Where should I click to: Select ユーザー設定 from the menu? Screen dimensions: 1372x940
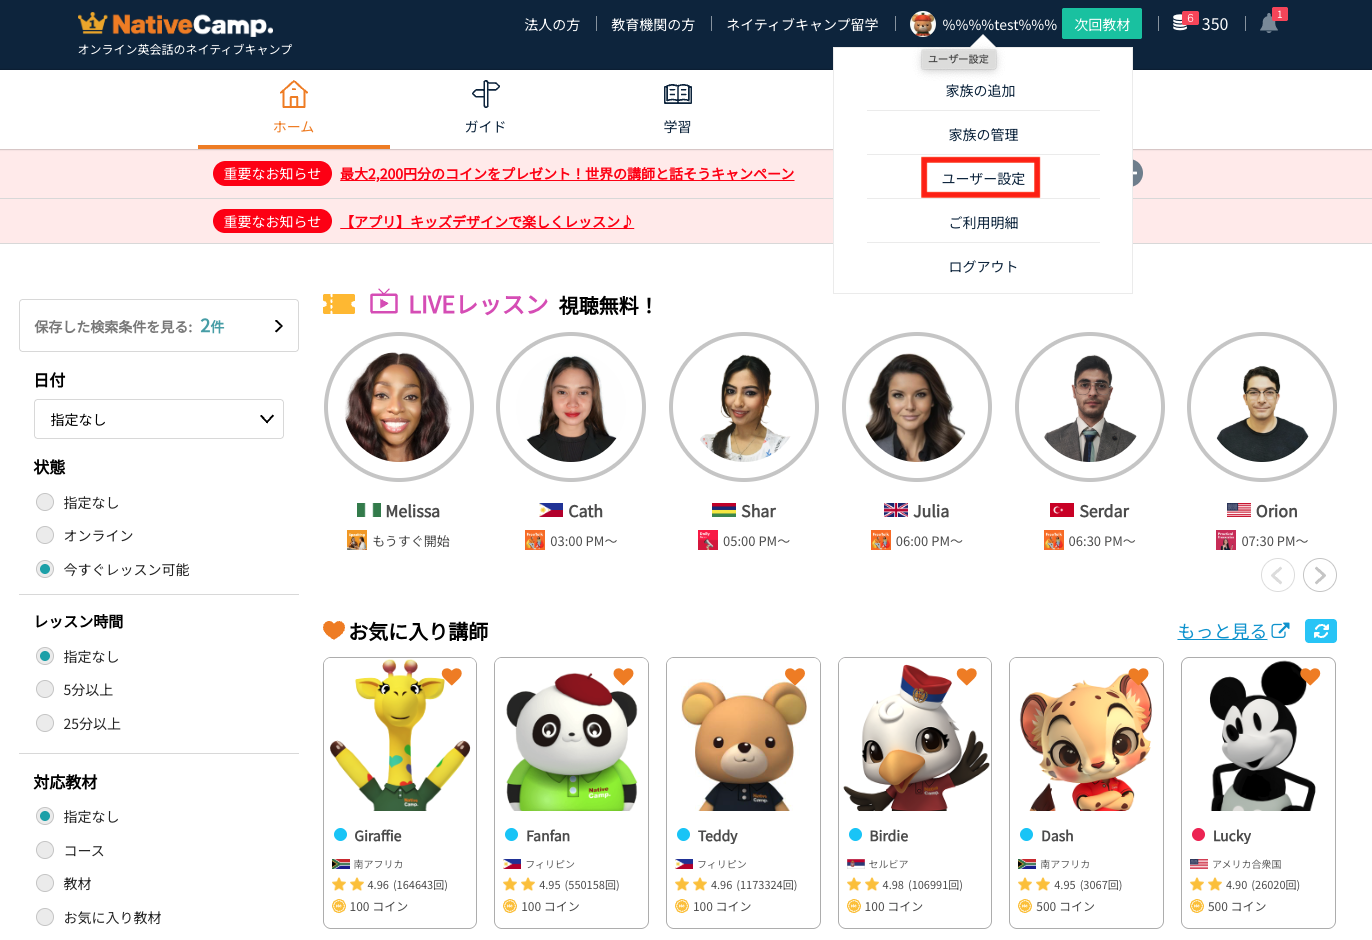(x=981, y=178)
